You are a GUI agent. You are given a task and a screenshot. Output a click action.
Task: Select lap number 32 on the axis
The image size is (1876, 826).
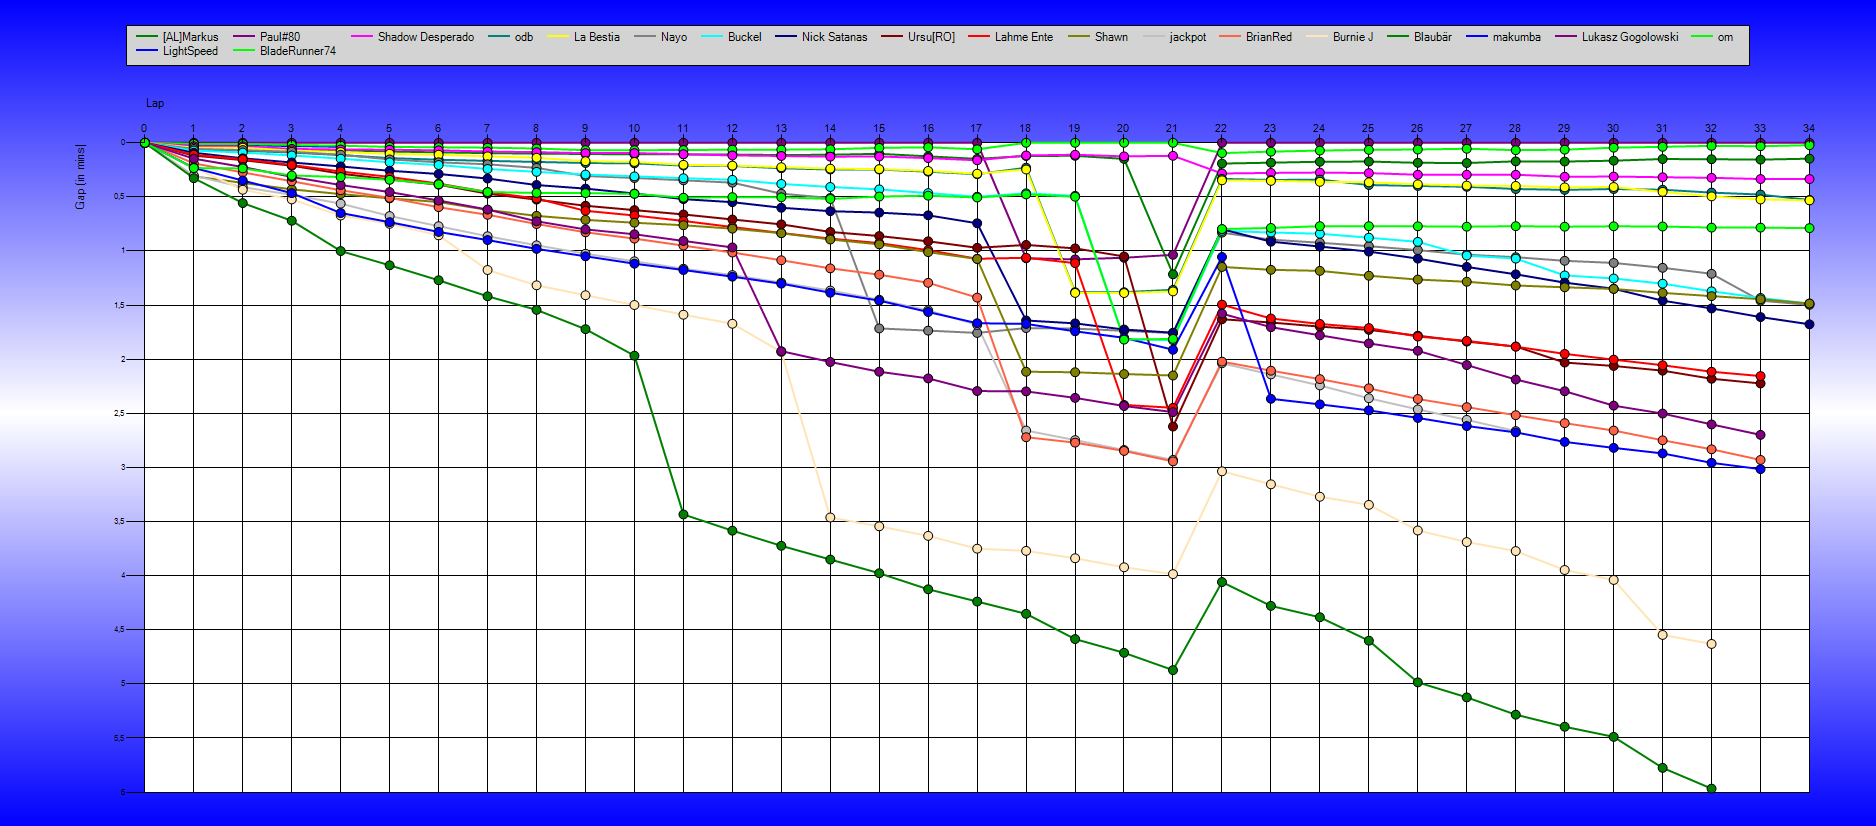tap(1711, 128)
